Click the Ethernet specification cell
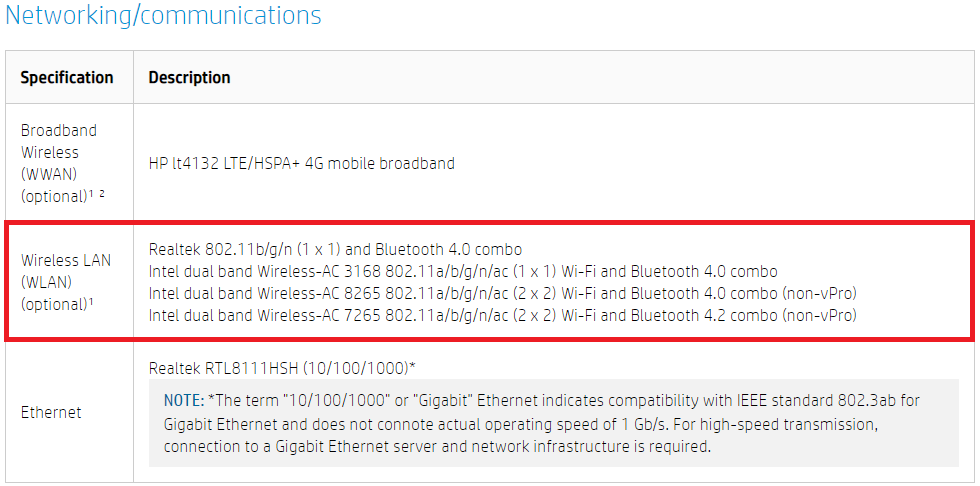Screen dimensions: 980x486 click(51, 412)
